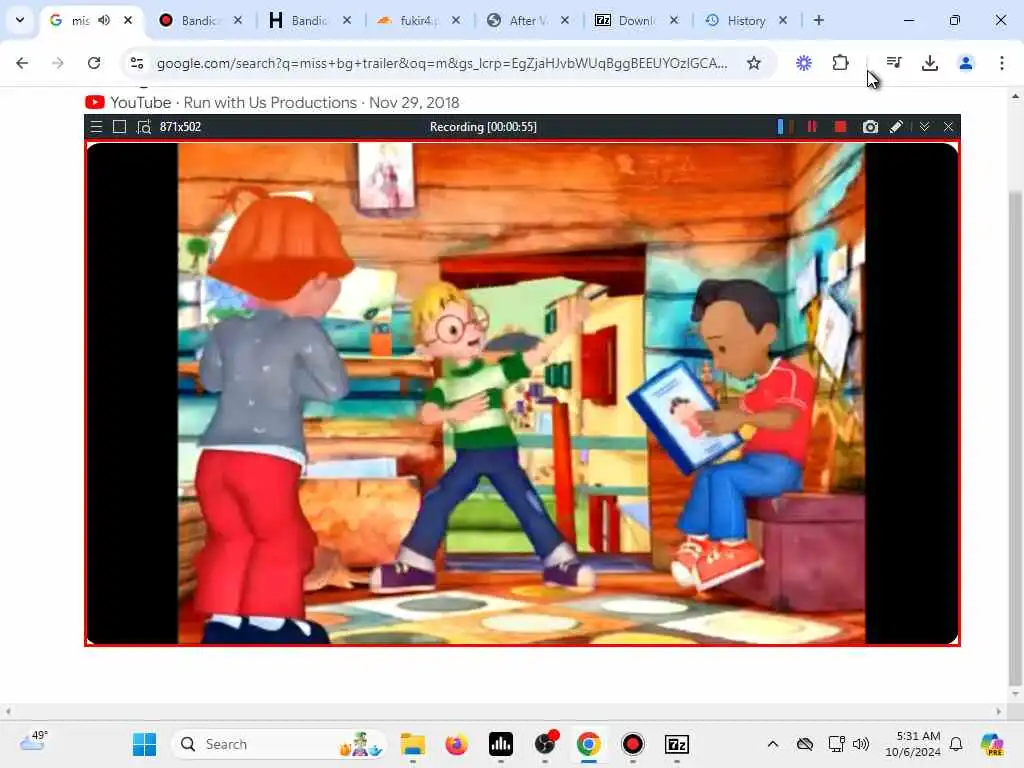Click the address bar URL field
The image size is (1024, 768).
[x=441, y=63]
